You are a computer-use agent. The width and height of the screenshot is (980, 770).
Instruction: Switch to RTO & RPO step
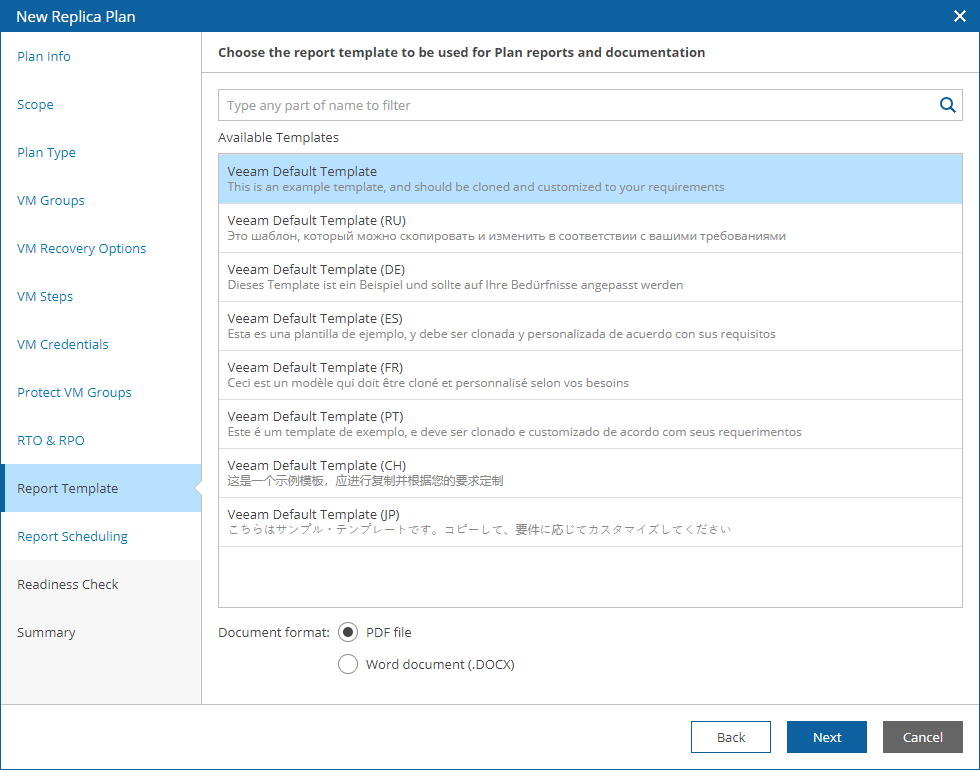pos(51,441)
